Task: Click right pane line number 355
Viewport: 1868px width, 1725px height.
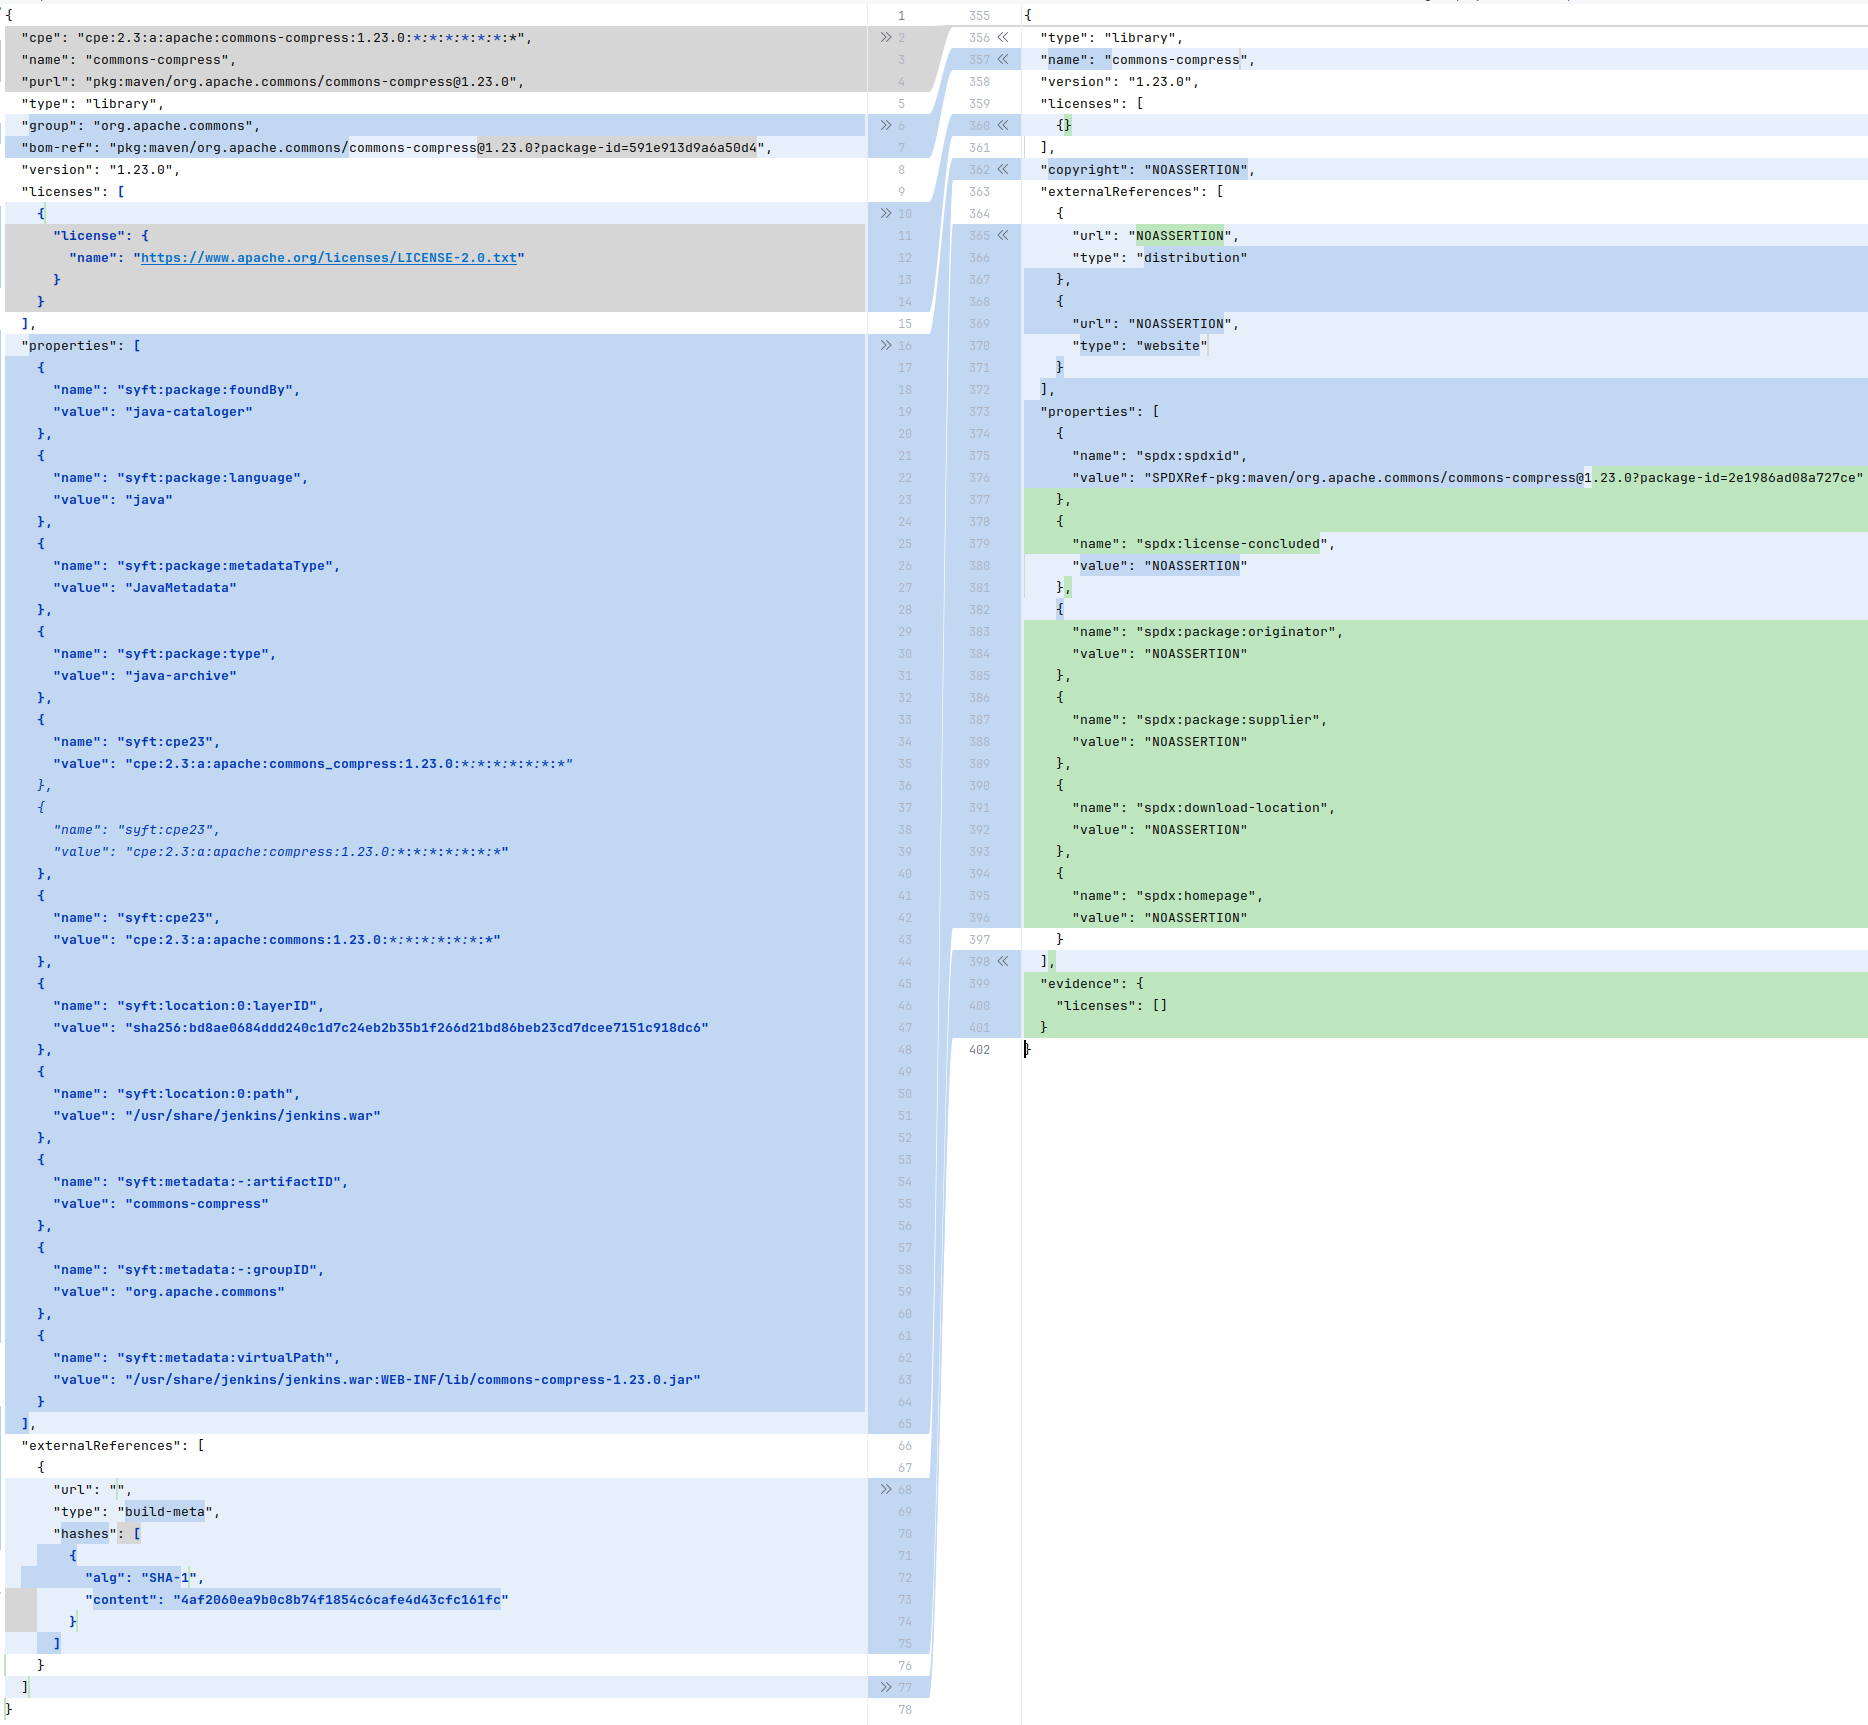Action: coord(979,16)
